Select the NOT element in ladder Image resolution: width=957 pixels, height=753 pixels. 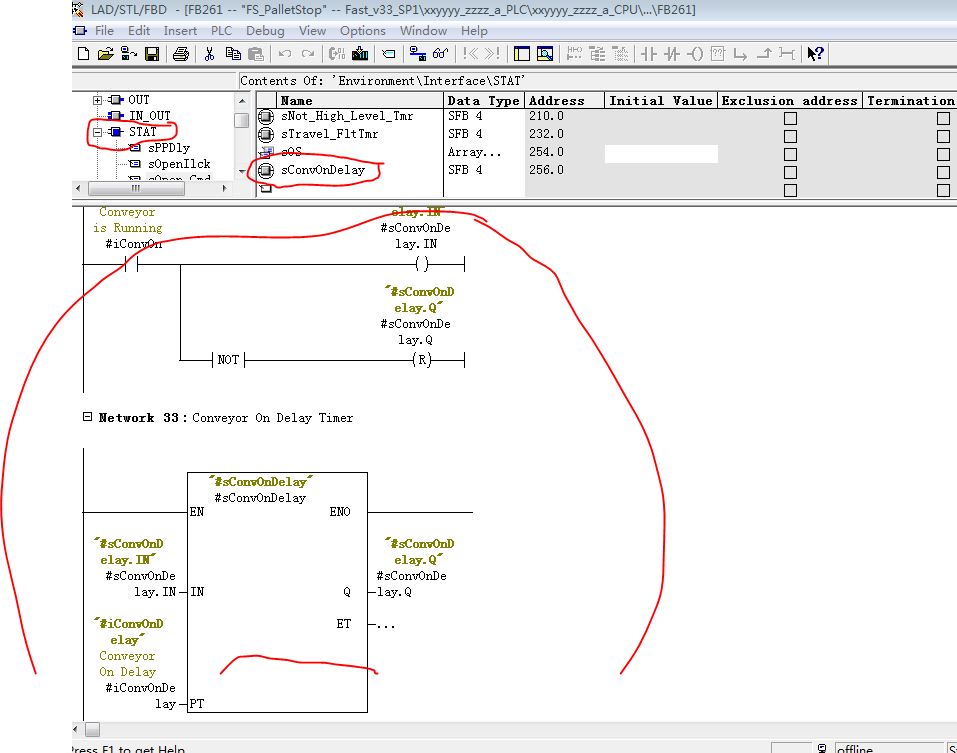(x=228, y=360)
